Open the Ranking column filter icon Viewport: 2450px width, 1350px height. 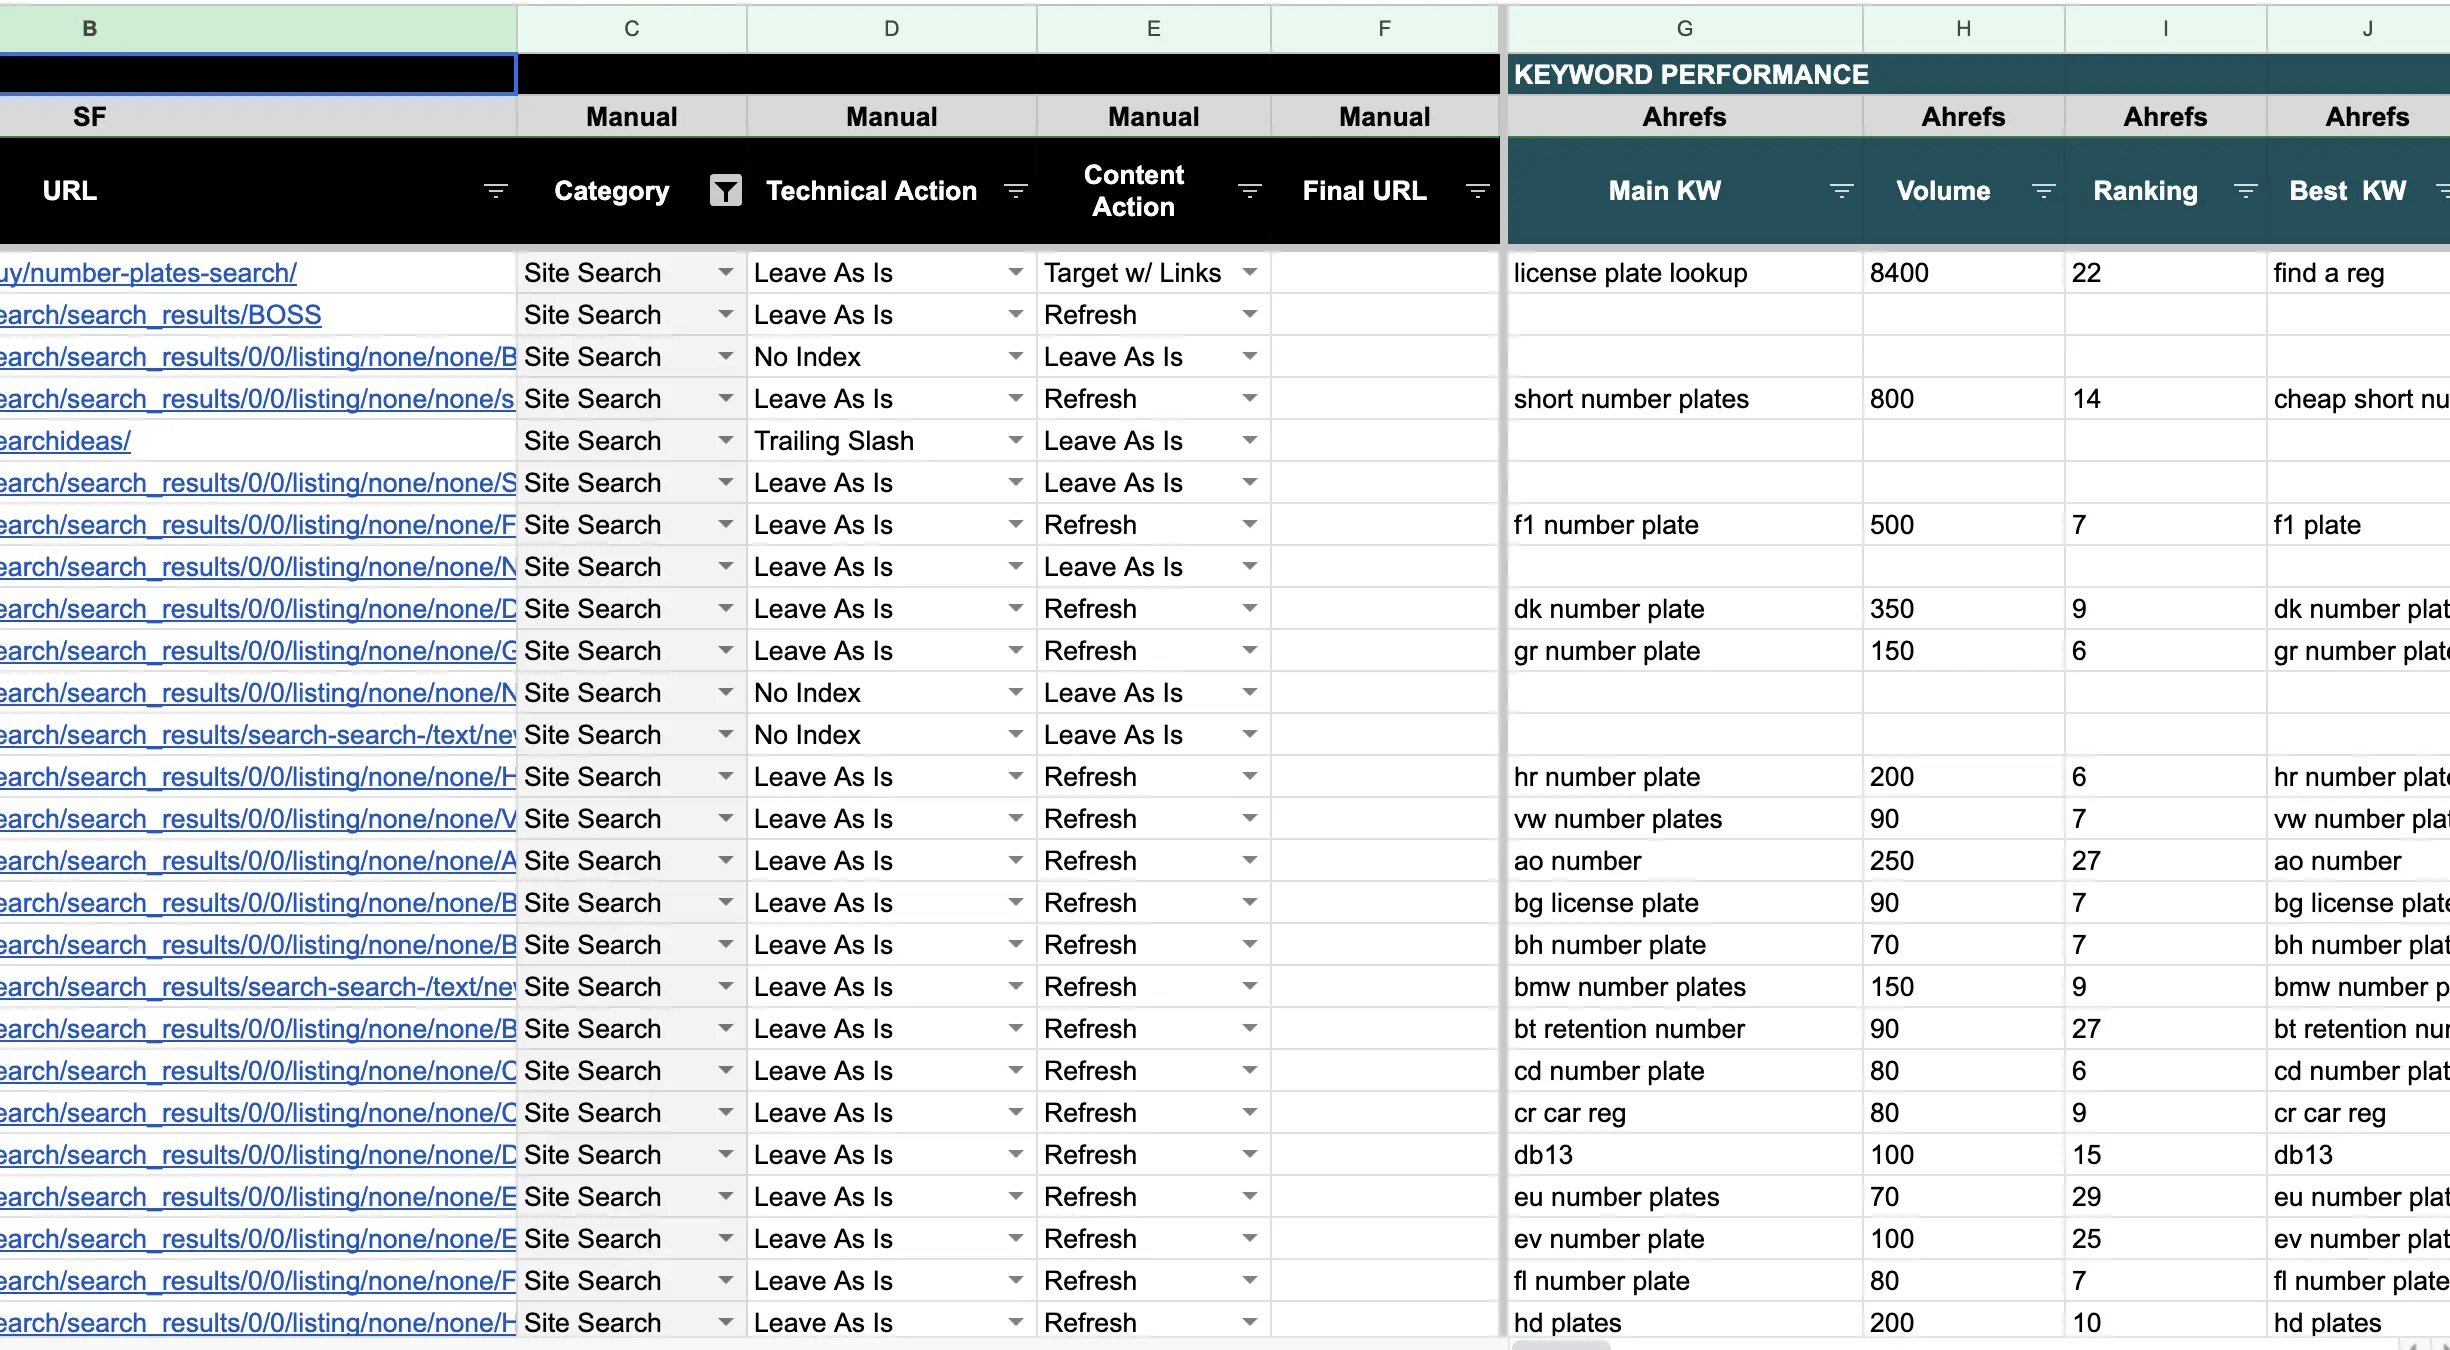[x=2245, y=190]
